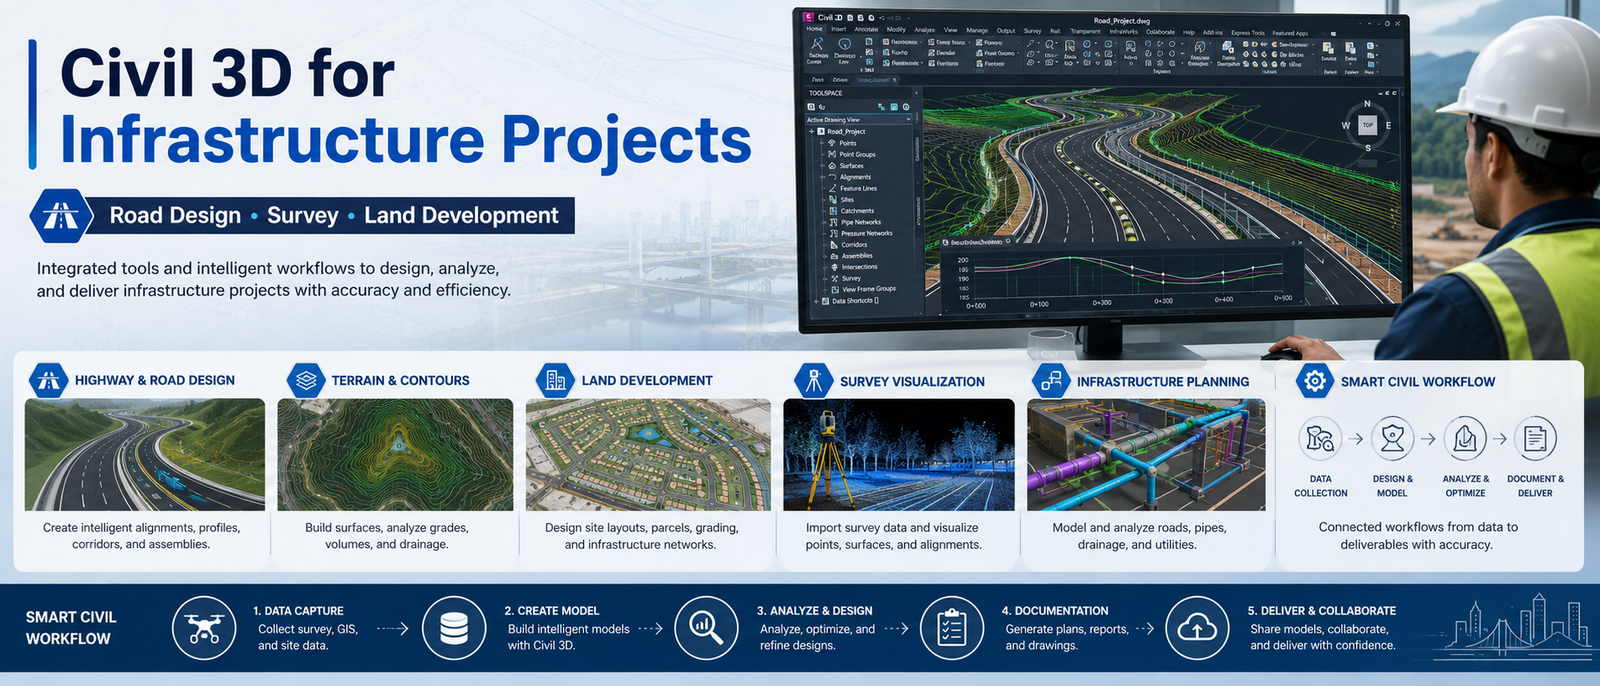Click the 2. CREATE MODEL step title
Viewport: 1600px width, 686px height.
(x=552, y=611)
